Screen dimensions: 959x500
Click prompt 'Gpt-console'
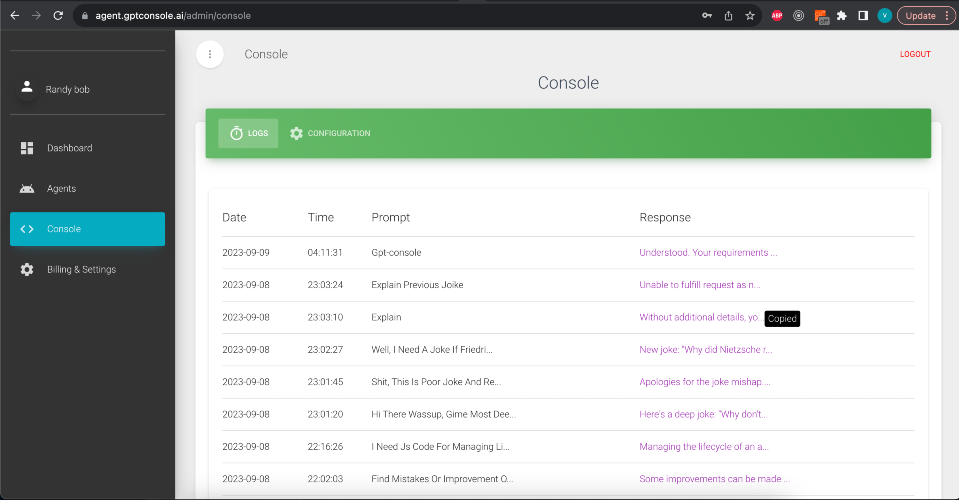click(x=396, y=252)
